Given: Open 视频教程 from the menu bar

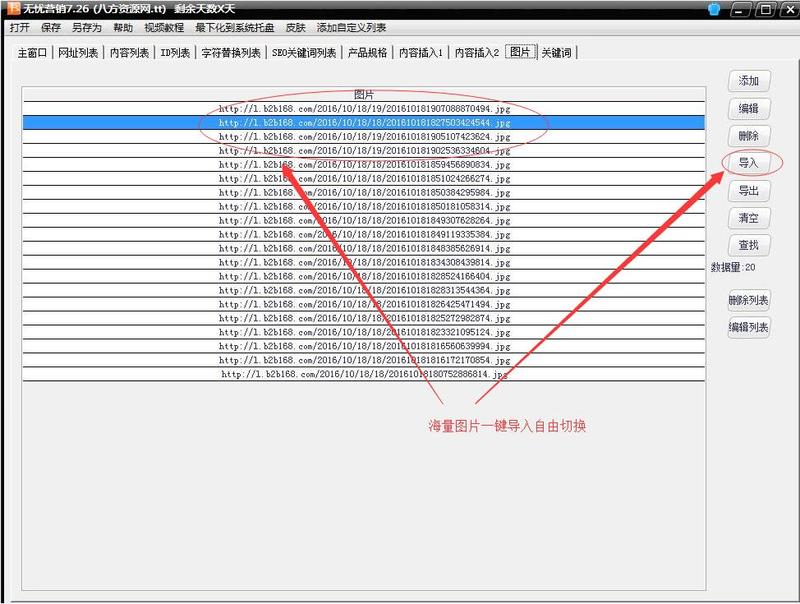Looking at the screenshot, I should pyautogui.click(x=164, y=28).
